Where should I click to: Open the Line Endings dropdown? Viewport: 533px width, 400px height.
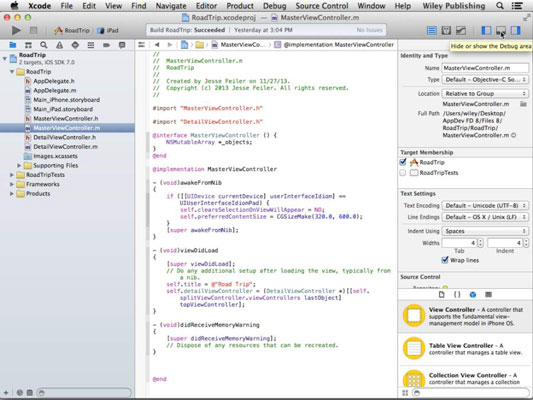pyautogui.click(x=485, y=217)
